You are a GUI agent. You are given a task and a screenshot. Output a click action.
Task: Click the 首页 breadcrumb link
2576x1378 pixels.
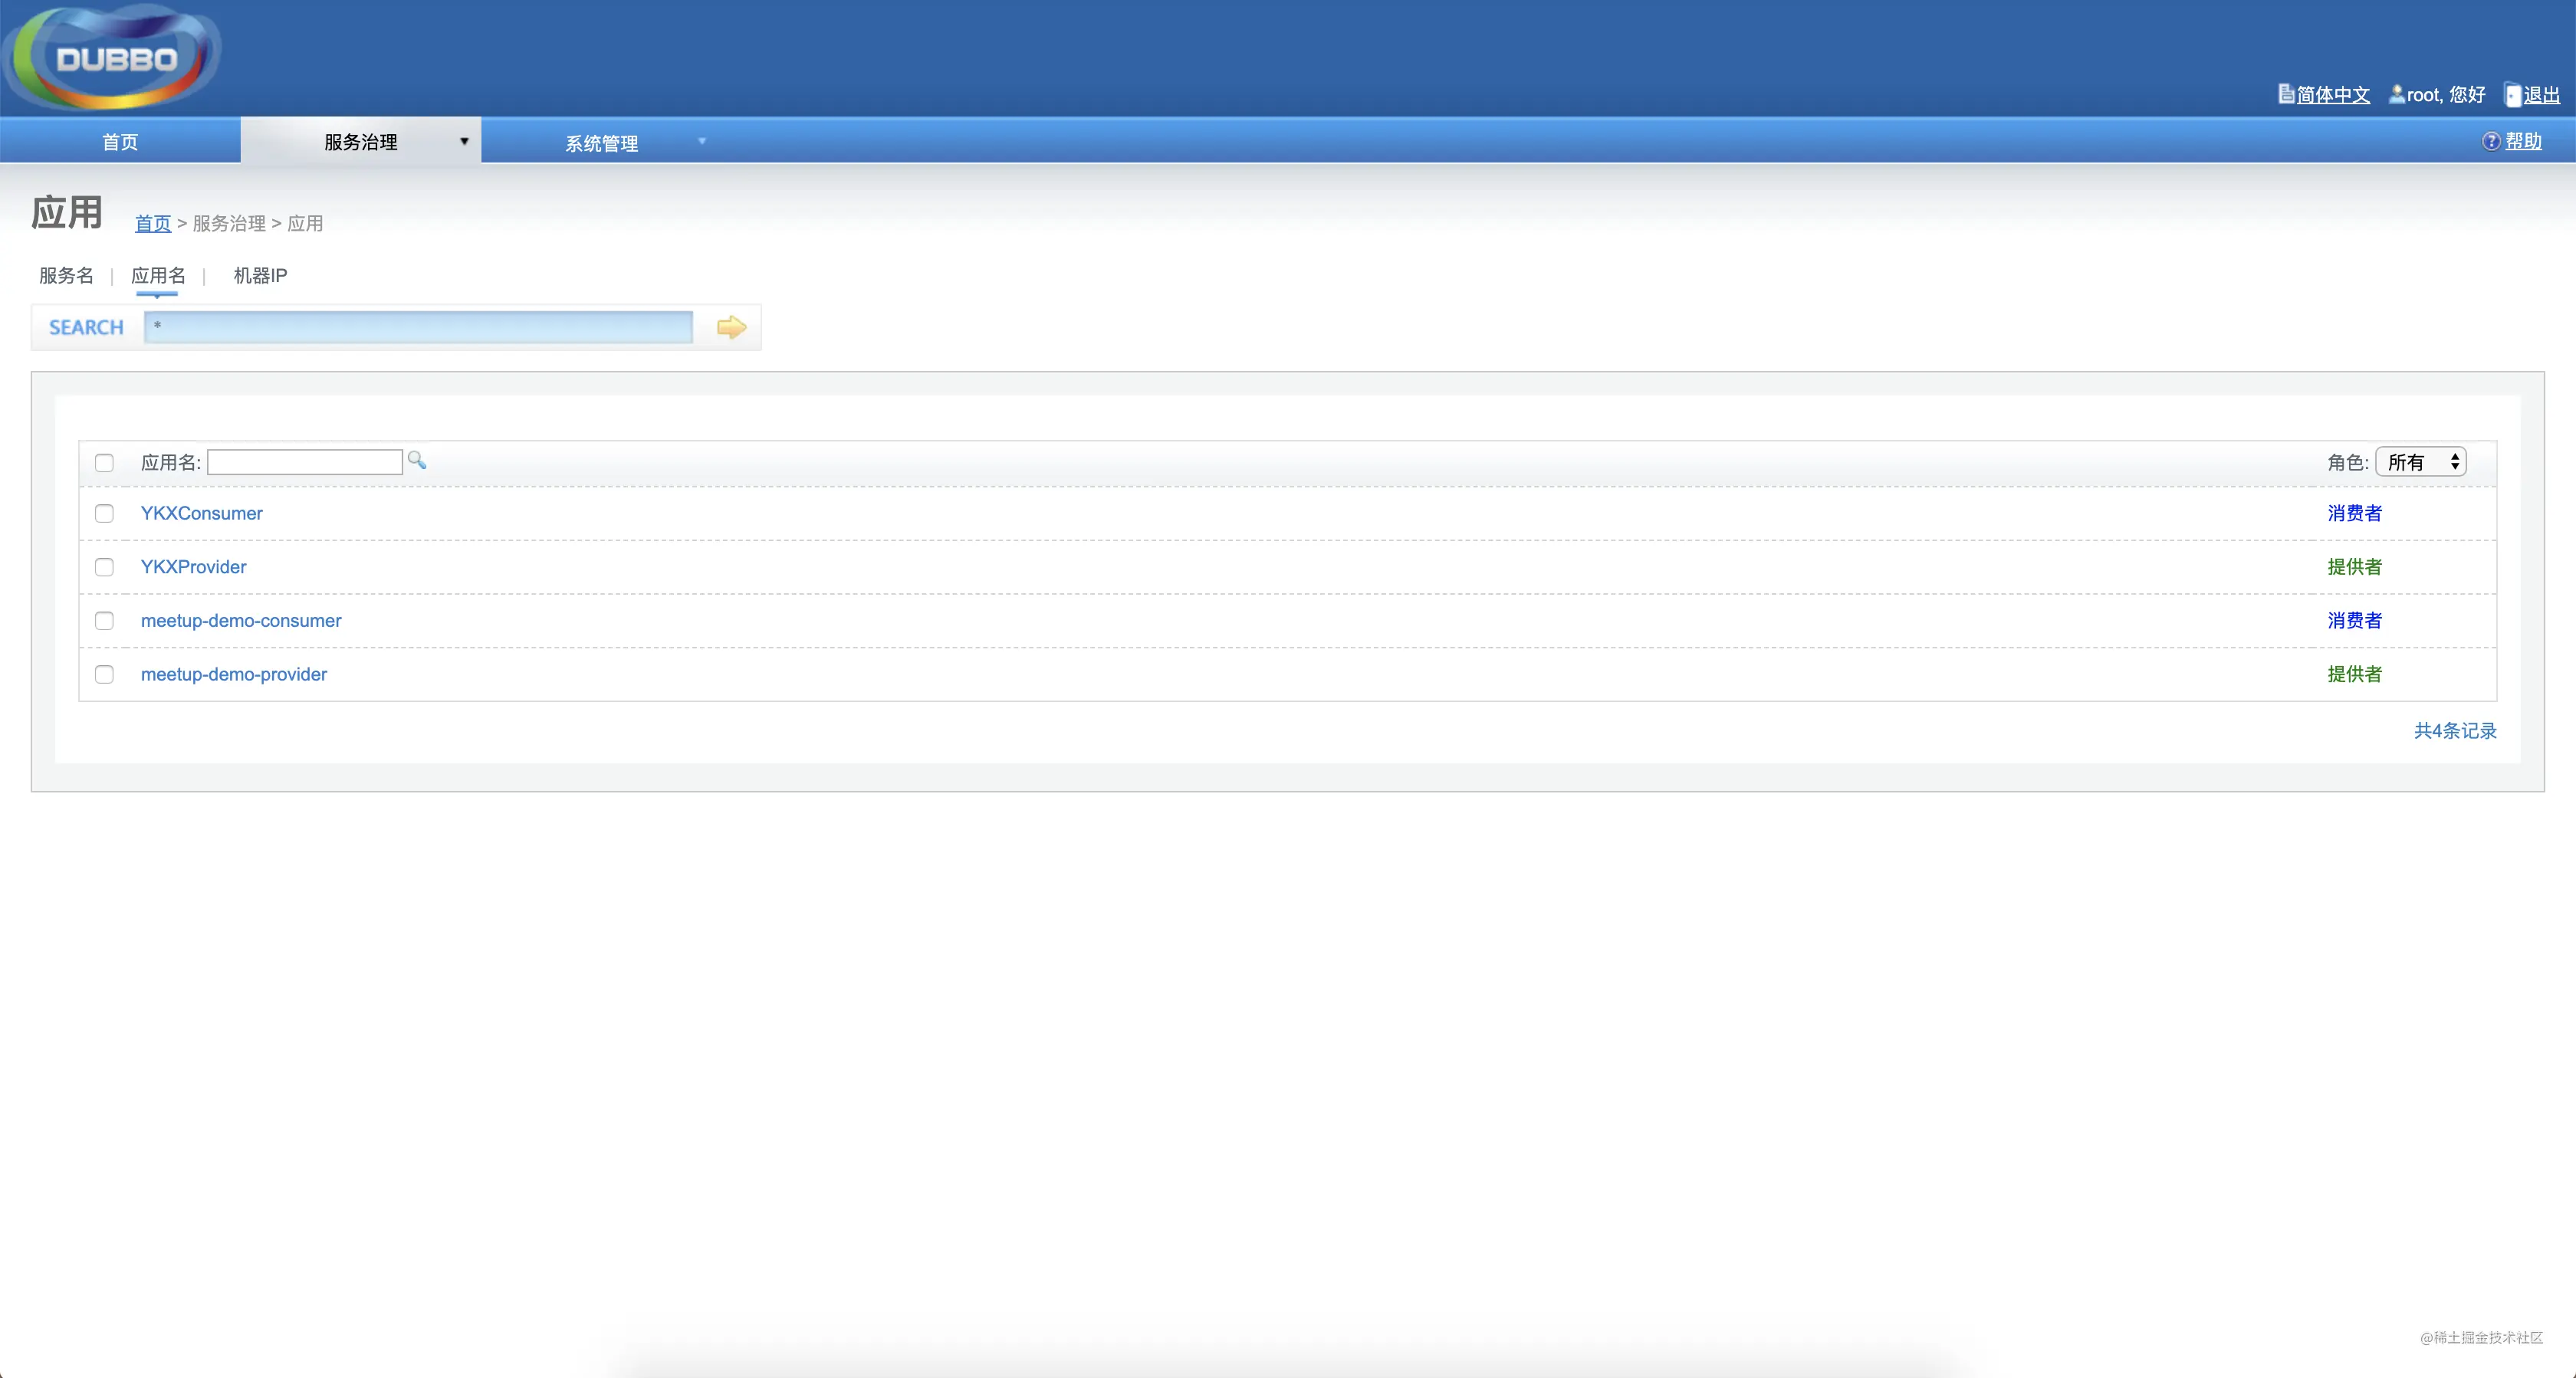click(153, 223)
